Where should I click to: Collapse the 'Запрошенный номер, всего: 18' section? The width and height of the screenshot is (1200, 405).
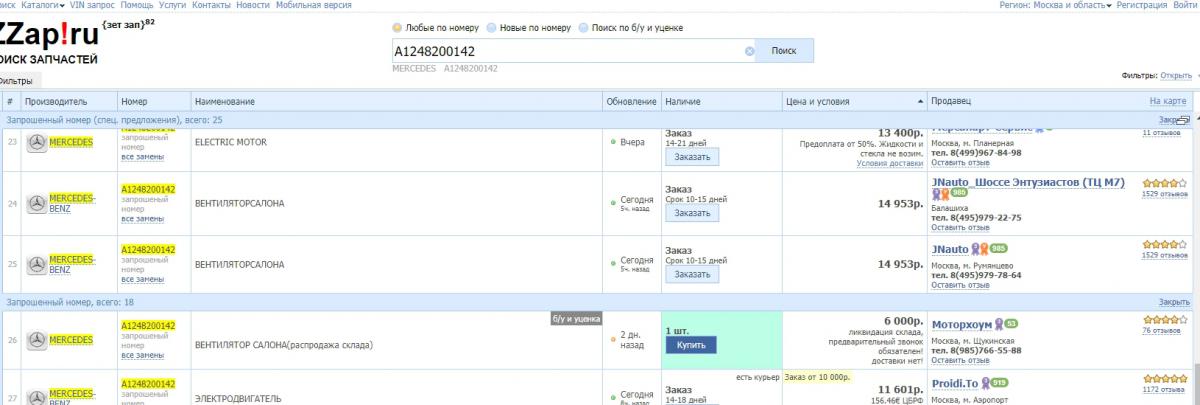[x=1173, y=301]
